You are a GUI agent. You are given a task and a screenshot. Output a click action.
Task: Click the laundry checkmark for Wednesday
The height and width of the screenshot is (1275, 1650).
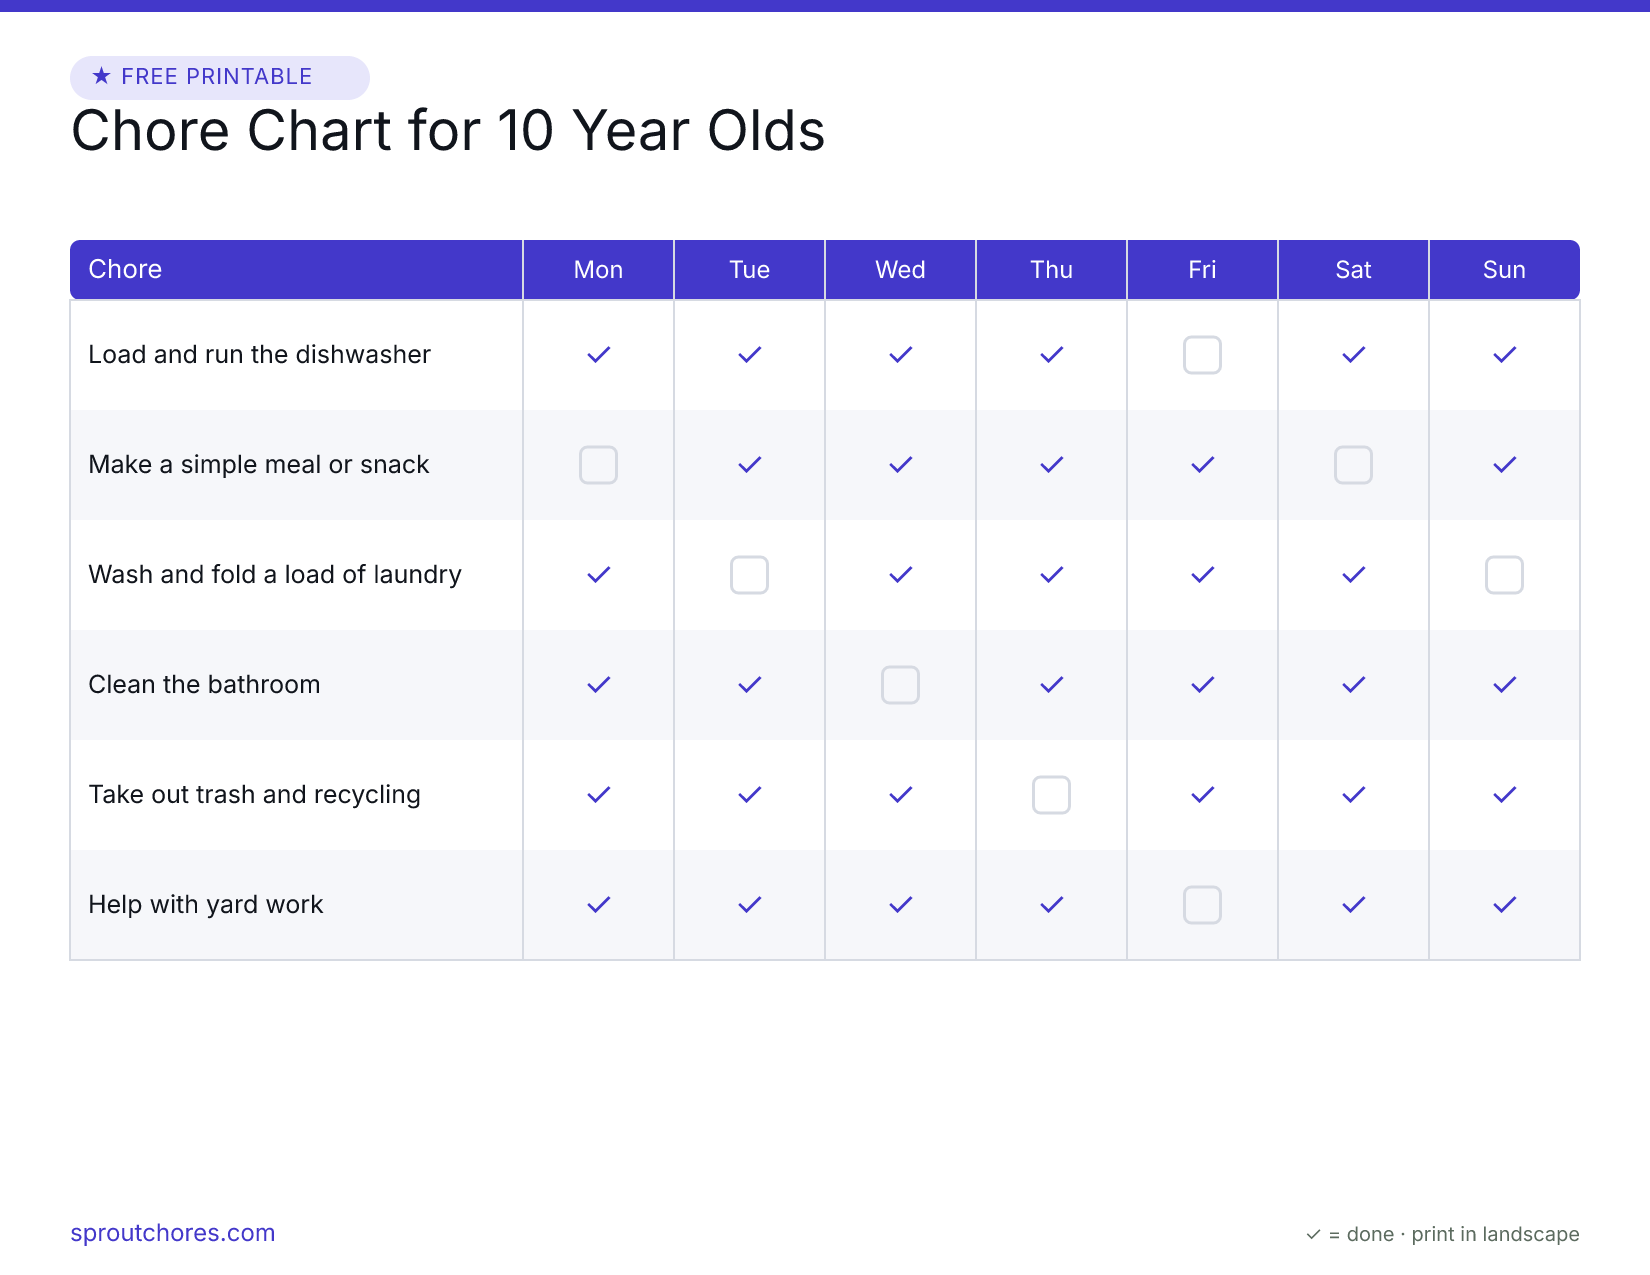click(900, 575)
